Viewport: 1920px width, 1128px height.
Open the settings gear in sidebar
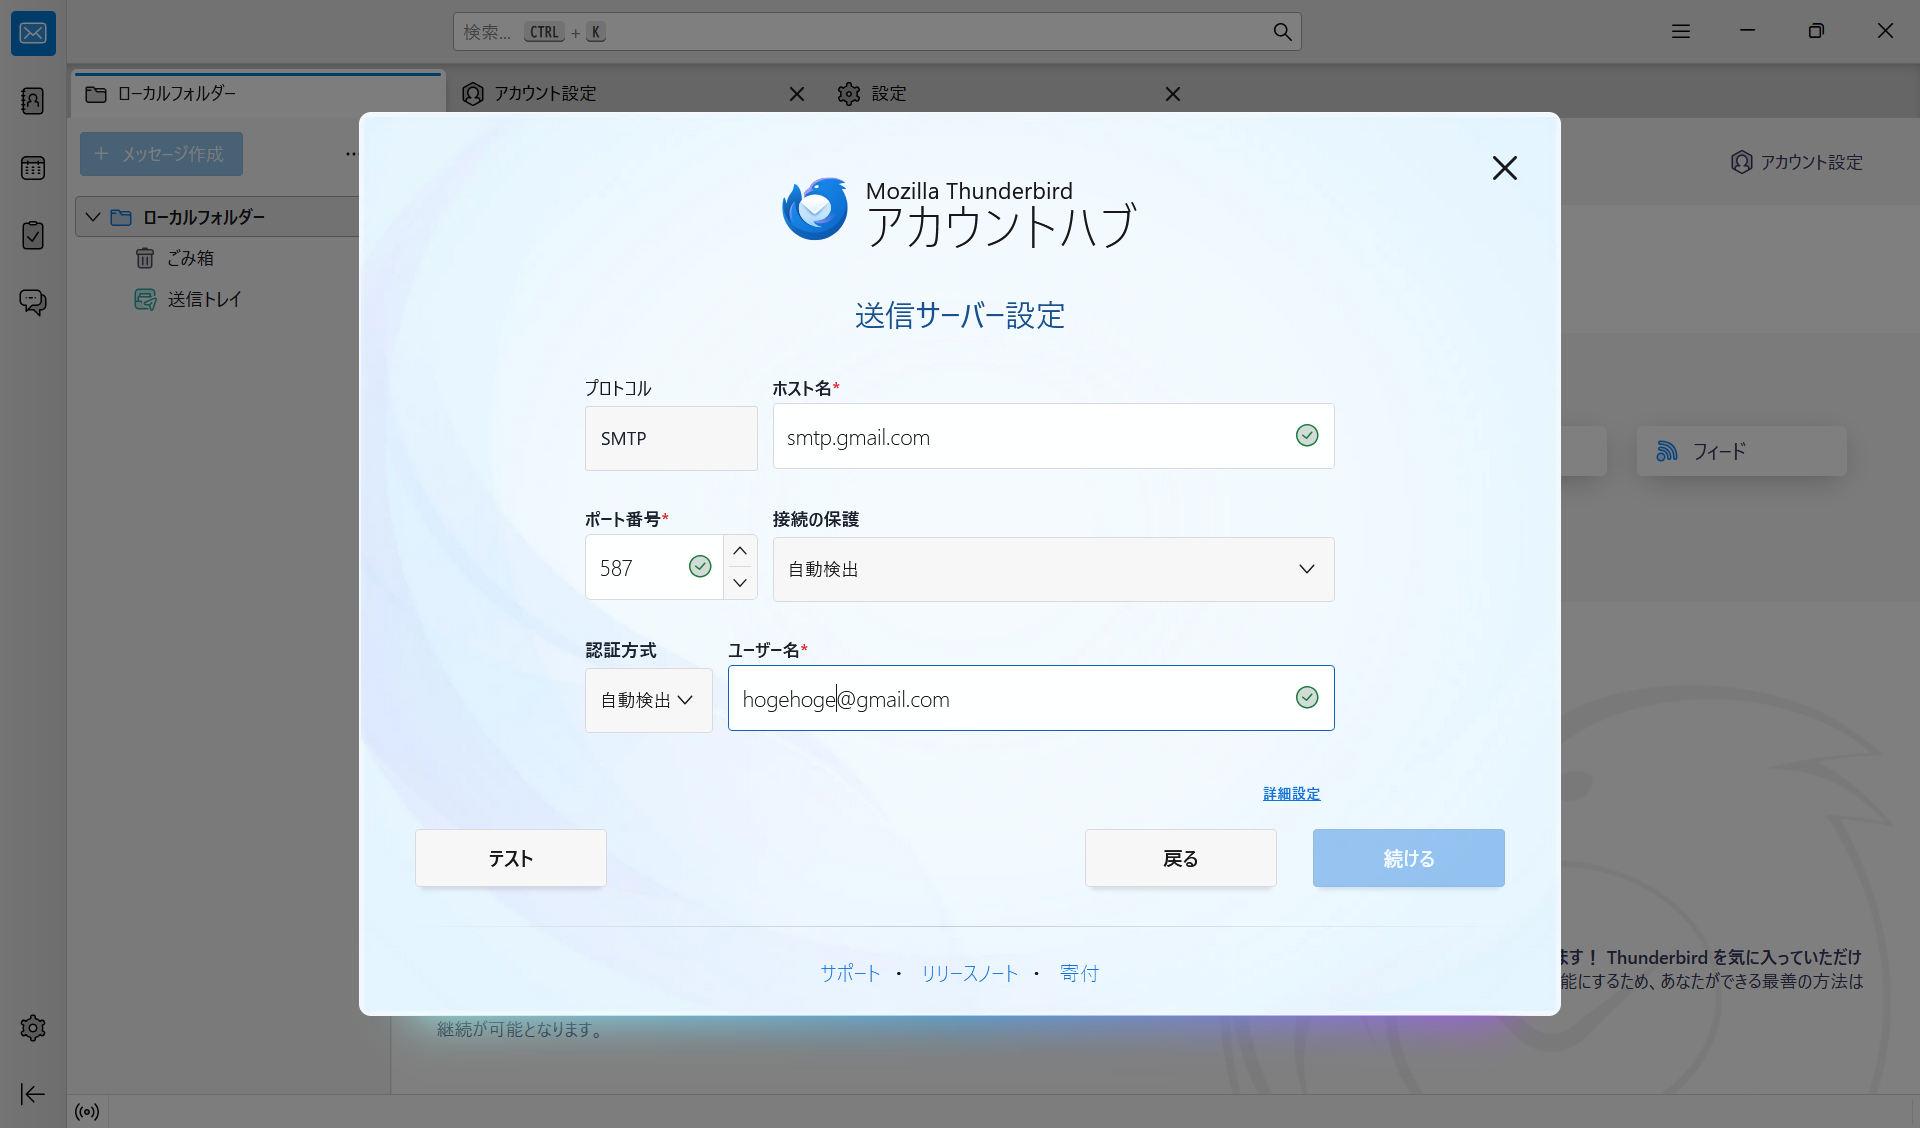tap(33, 1028)
